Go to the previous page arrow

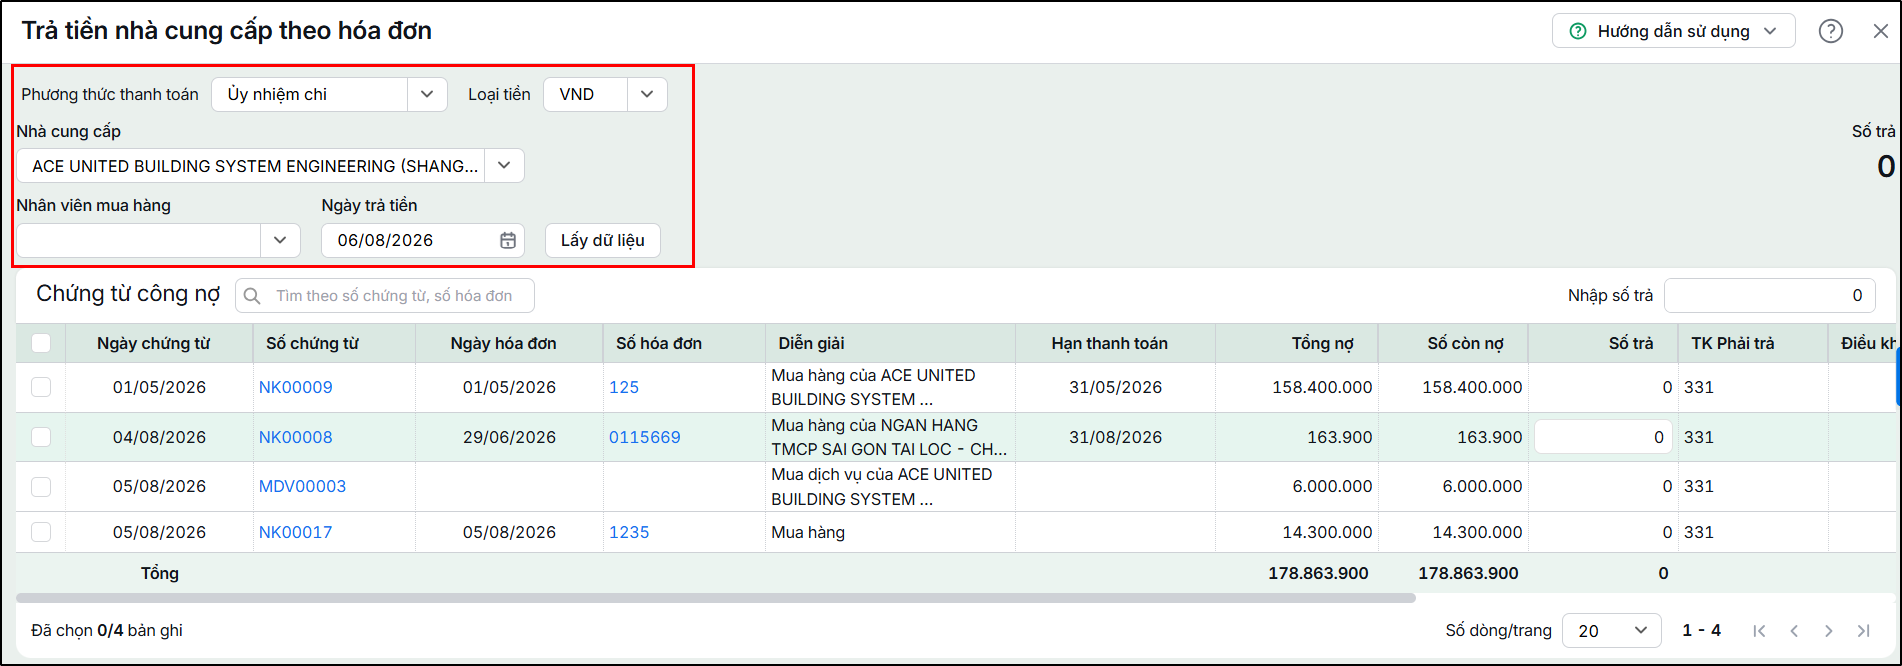click(x=1794, y=631)
